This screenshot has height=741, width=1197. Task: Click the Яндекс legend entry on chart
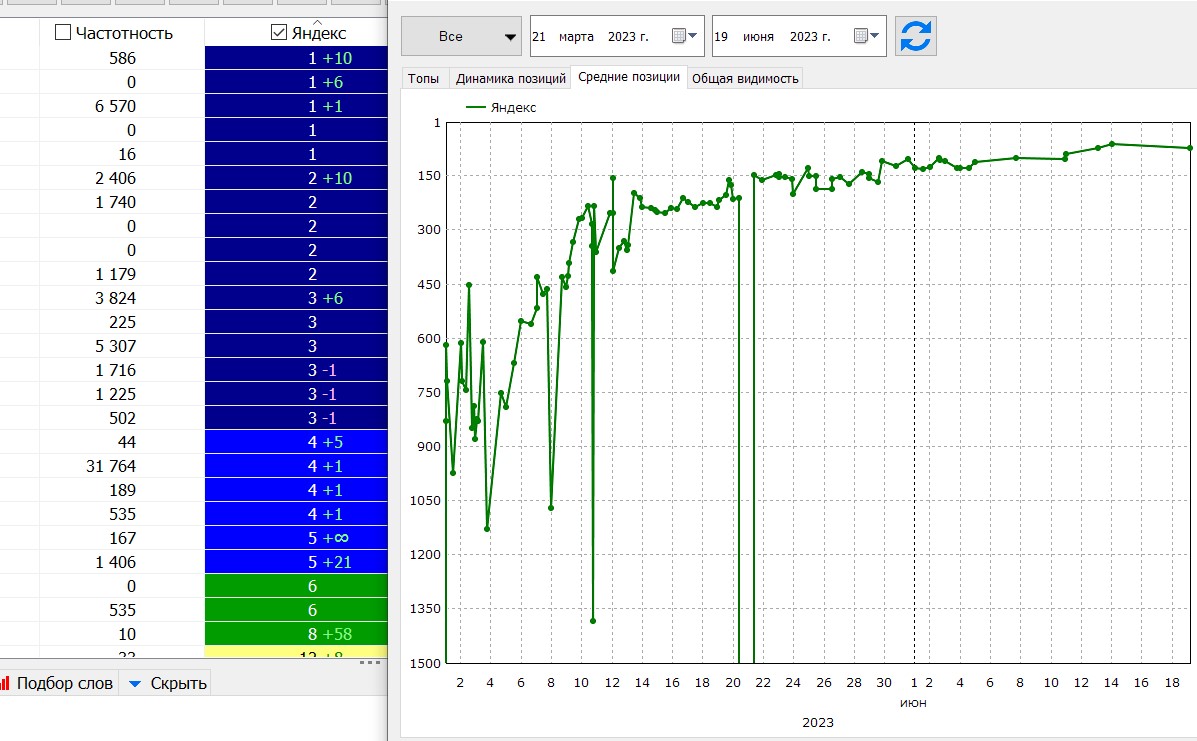(513, 107)
